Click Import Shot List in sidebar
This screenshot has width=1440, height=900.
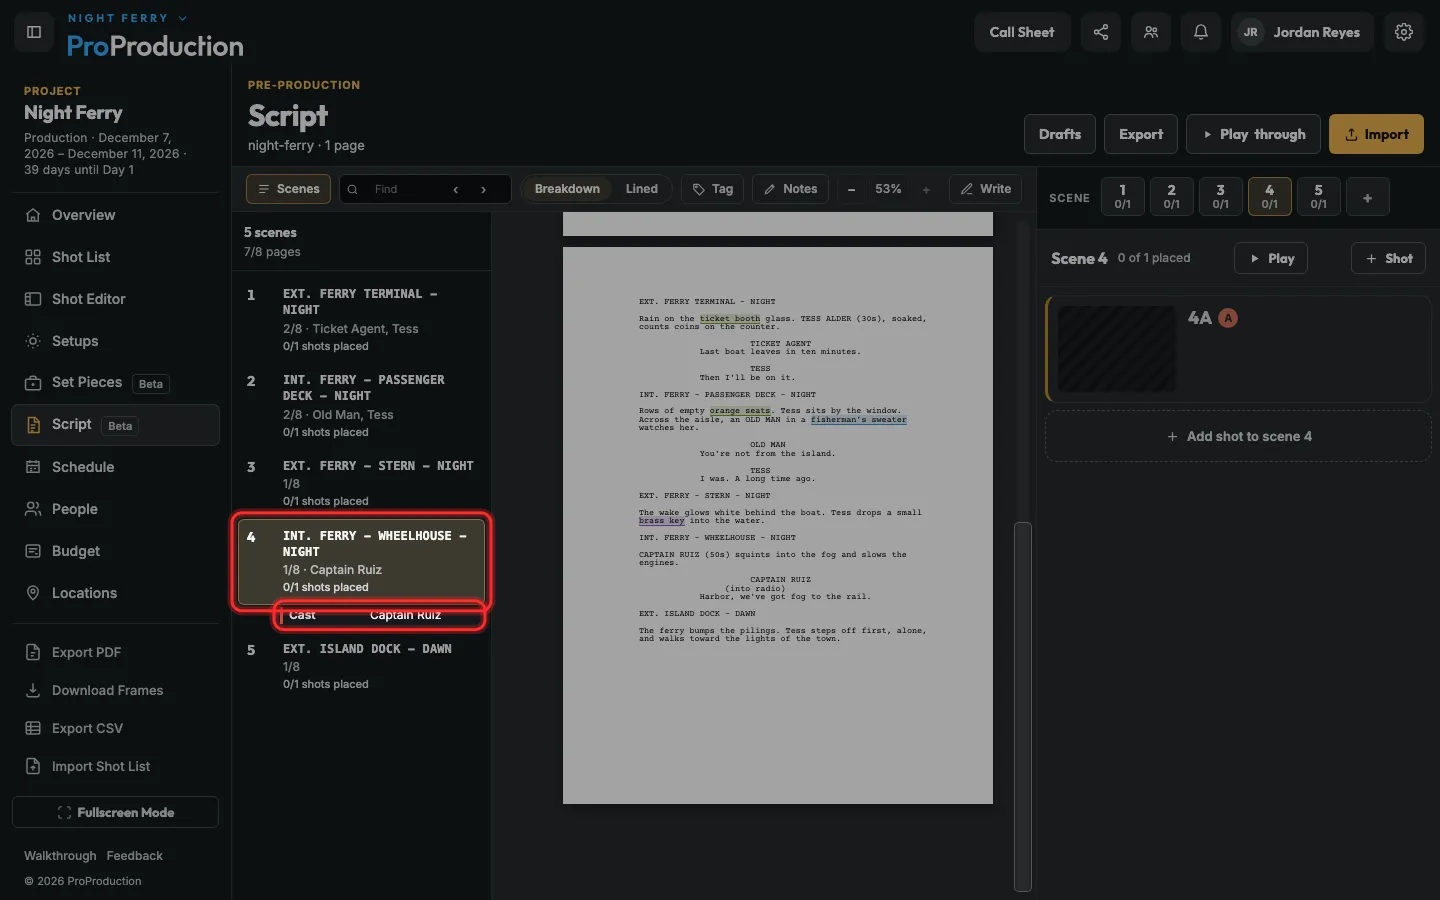click(115, 766)
